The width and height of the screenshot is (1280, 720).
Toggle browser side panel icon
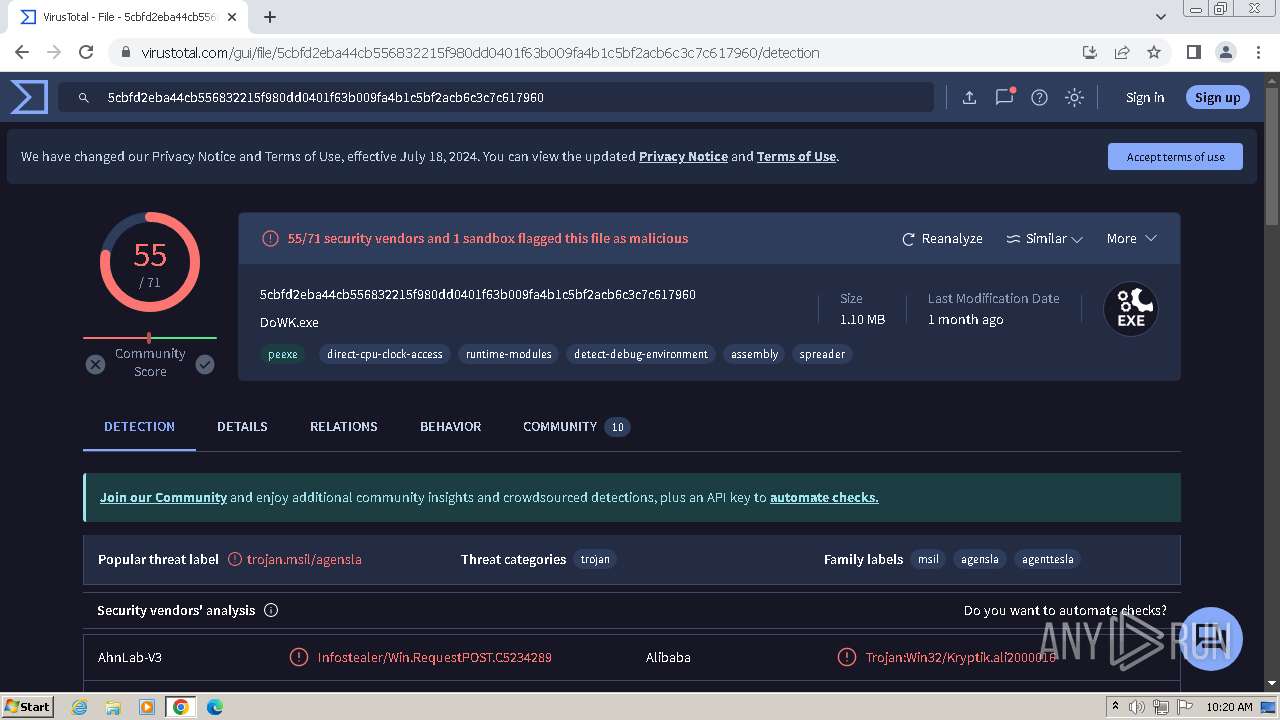[1193, 53]
